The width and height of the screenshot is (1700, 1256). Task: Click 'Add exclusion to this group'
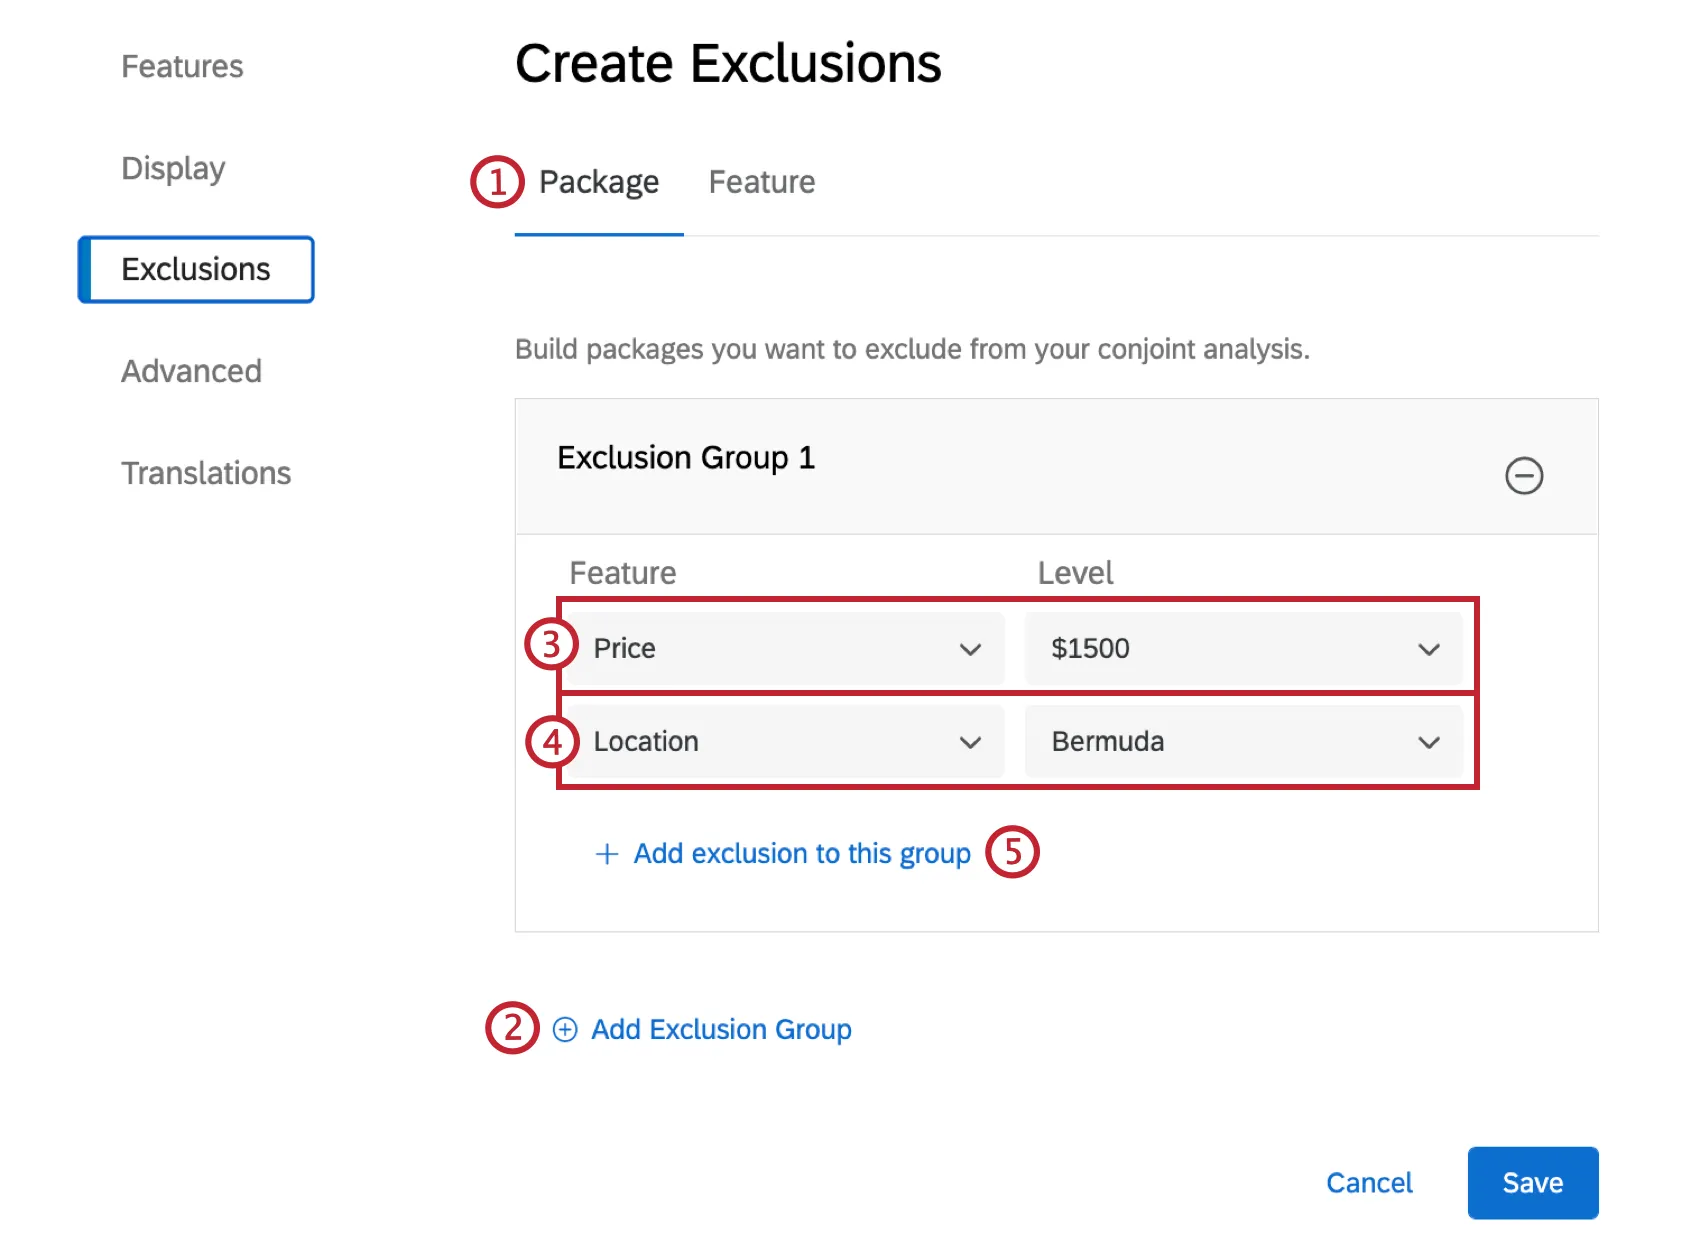pos(801,854)
